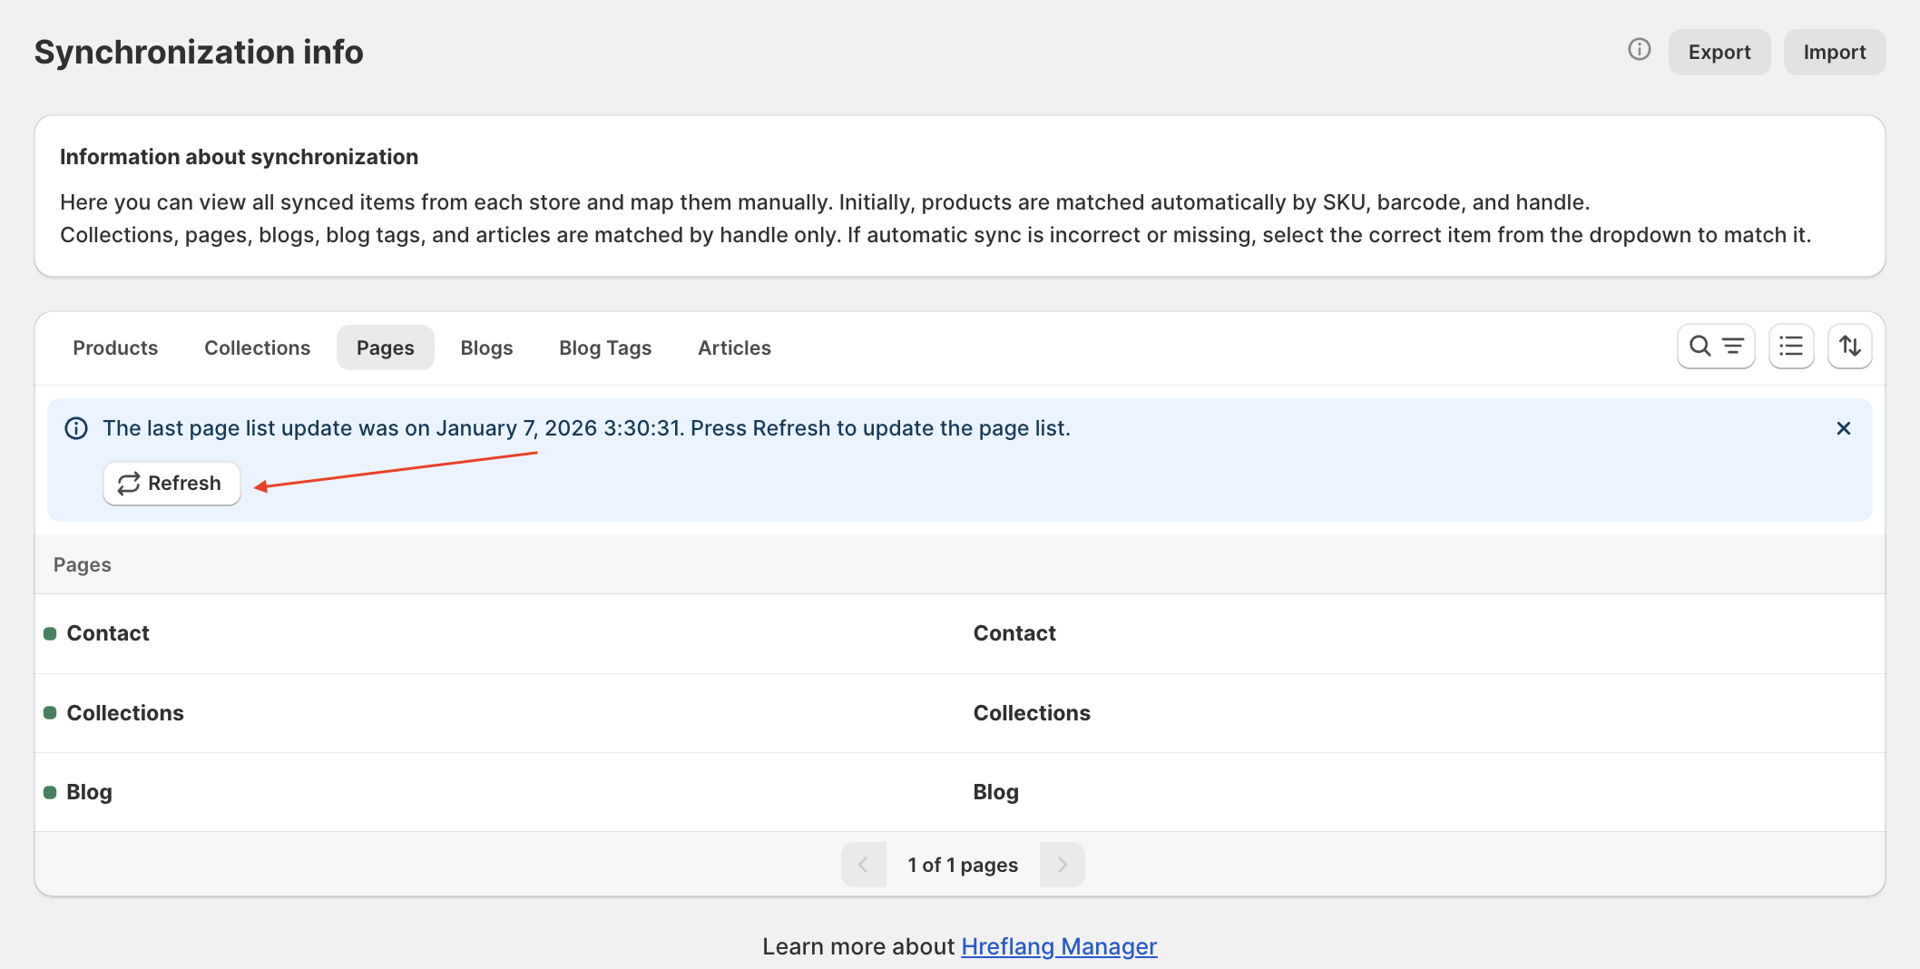
Task: Open the Blog Tags tab
Action: click(605, 348)
